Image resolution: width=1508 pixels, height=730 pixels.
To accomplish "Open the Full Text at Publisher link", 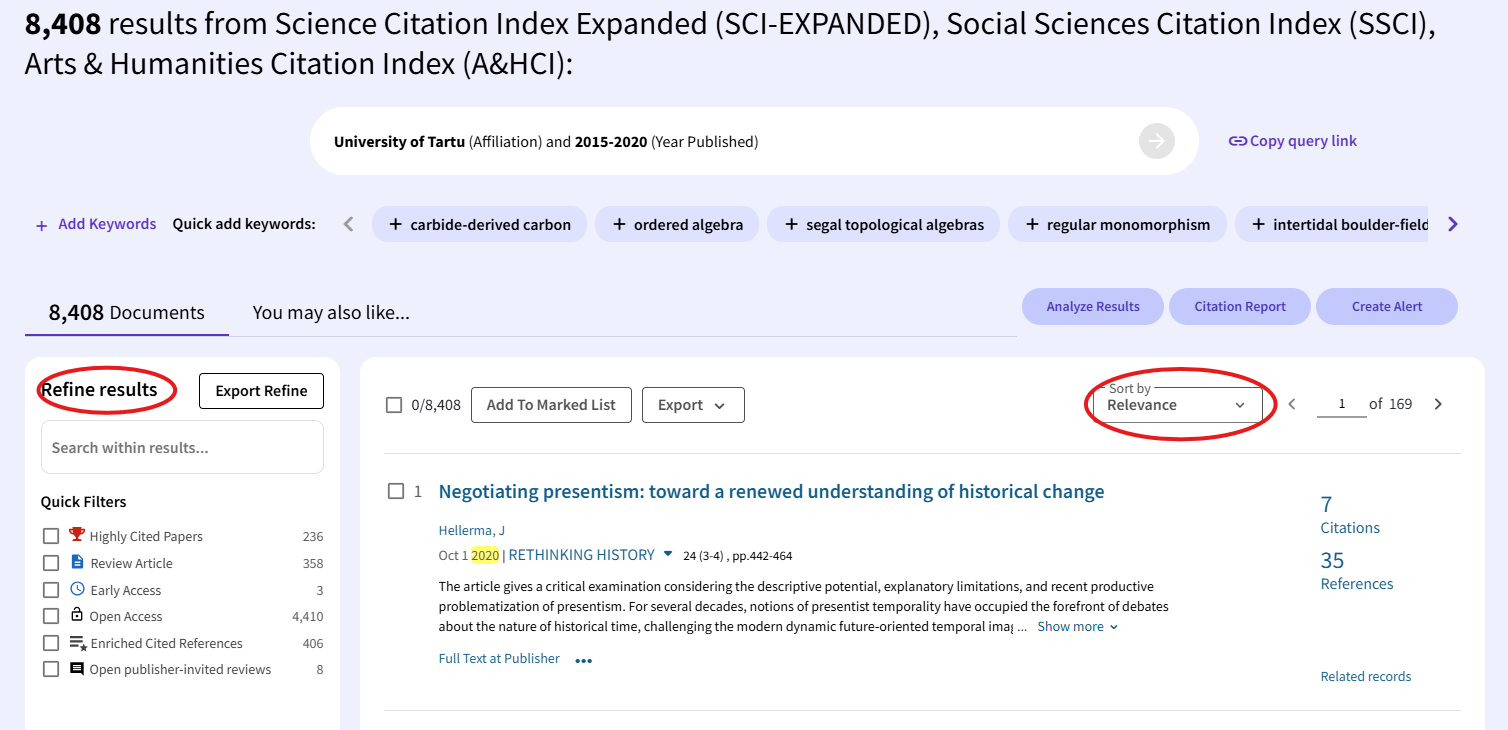I will (499, 659).
